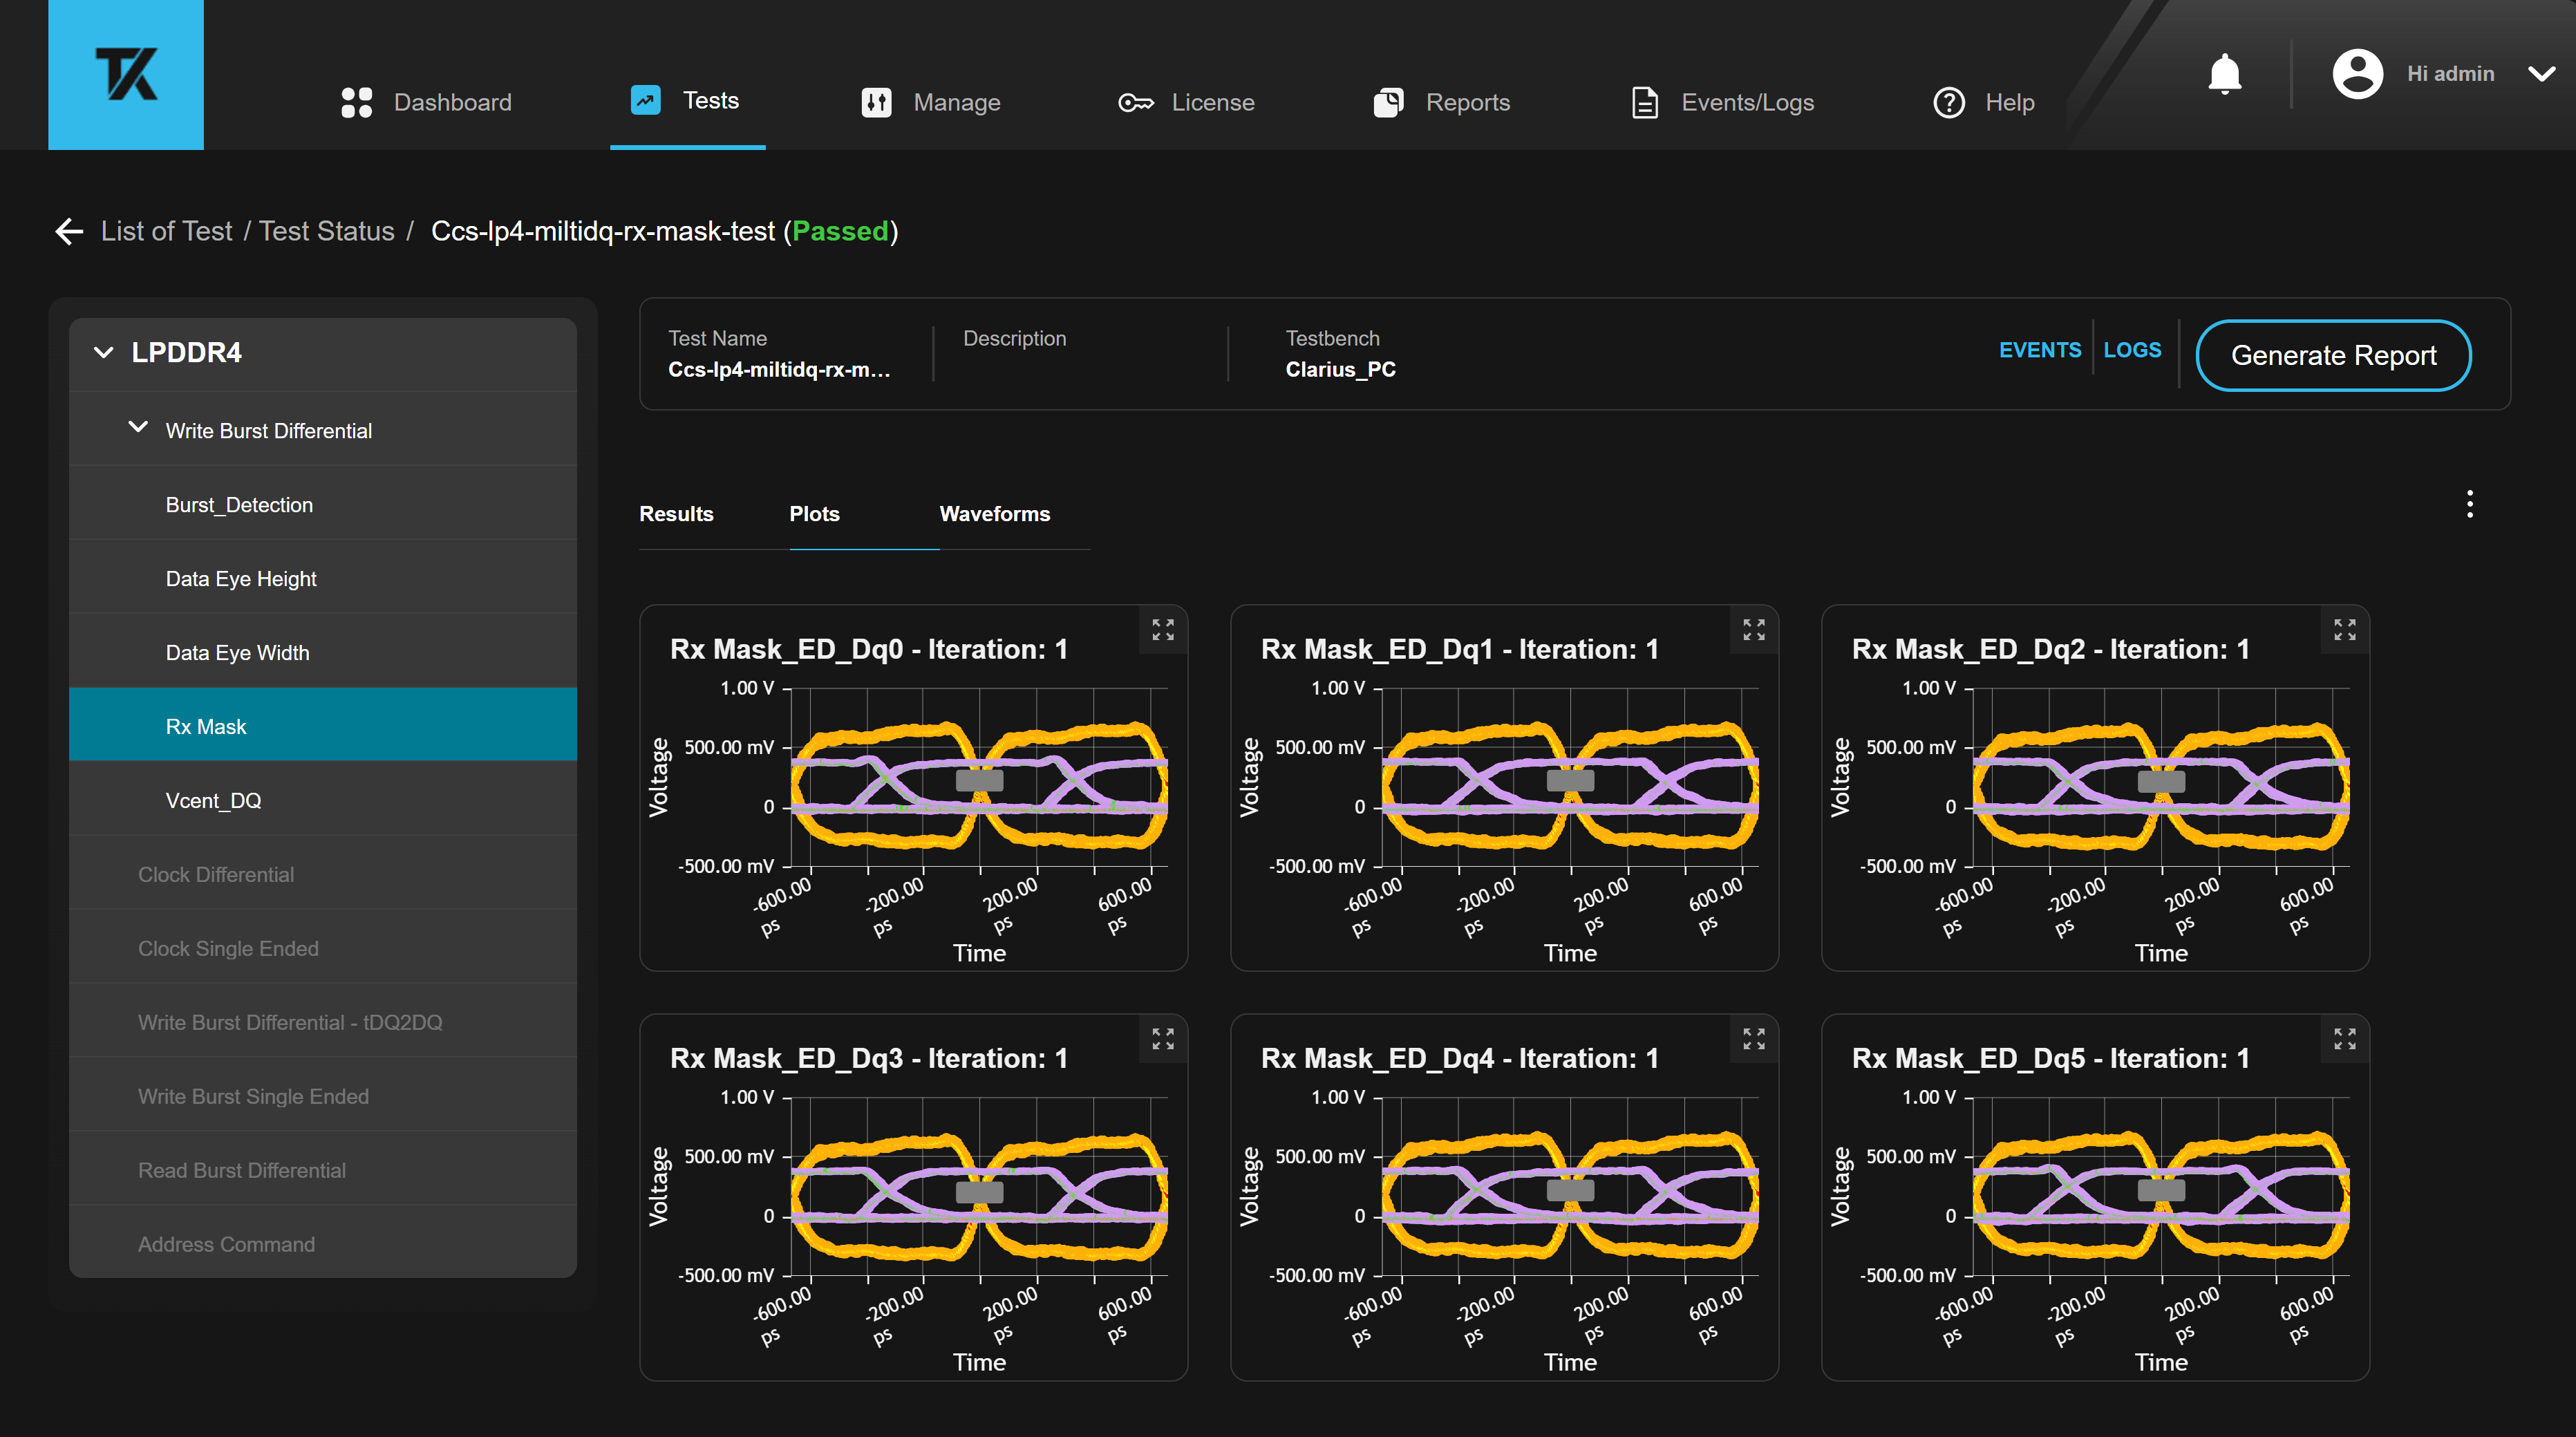The height and width of the screenshot is (1437, 2576).
Task: Select Data Eye Width in the tree
Action: (237, 653)
